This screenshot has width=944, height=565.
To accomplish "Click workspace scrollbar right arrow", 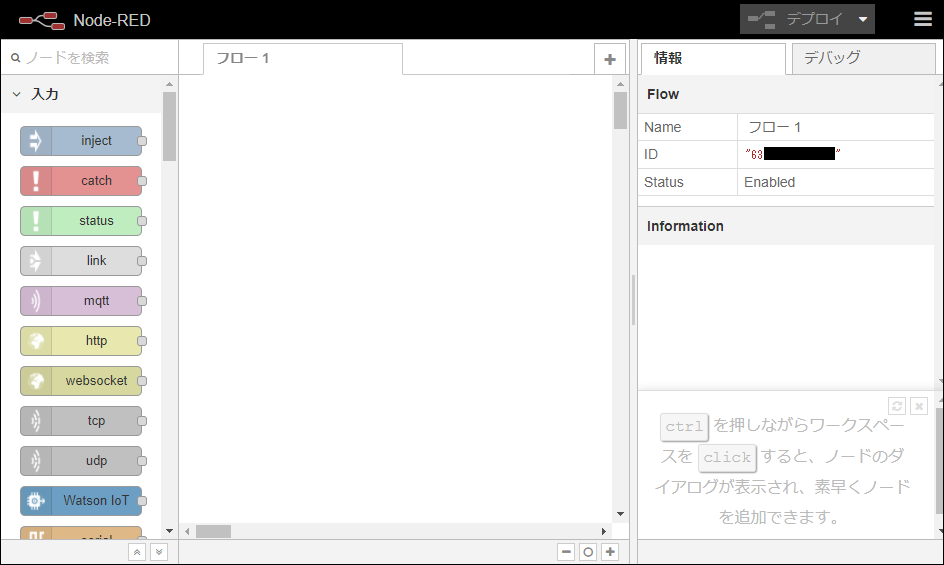I will [604, 531].
